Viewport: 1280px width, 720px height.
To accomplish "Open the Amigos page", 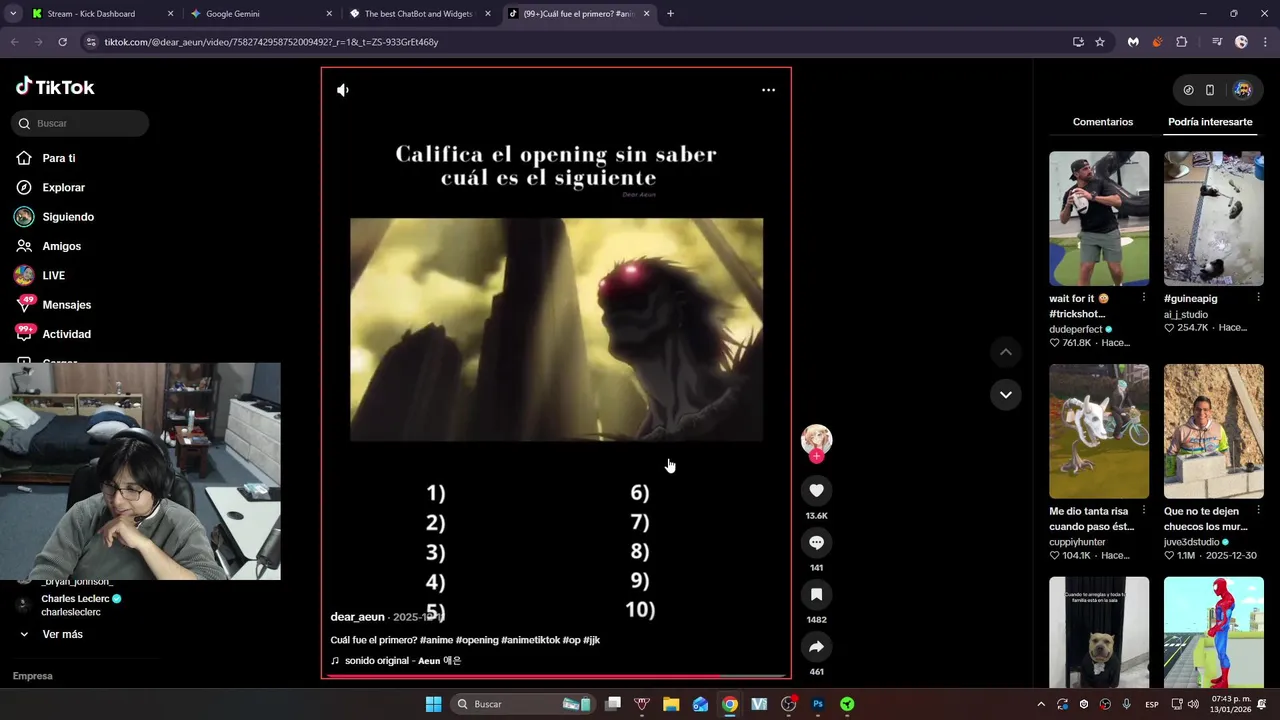I will [61, 246].
